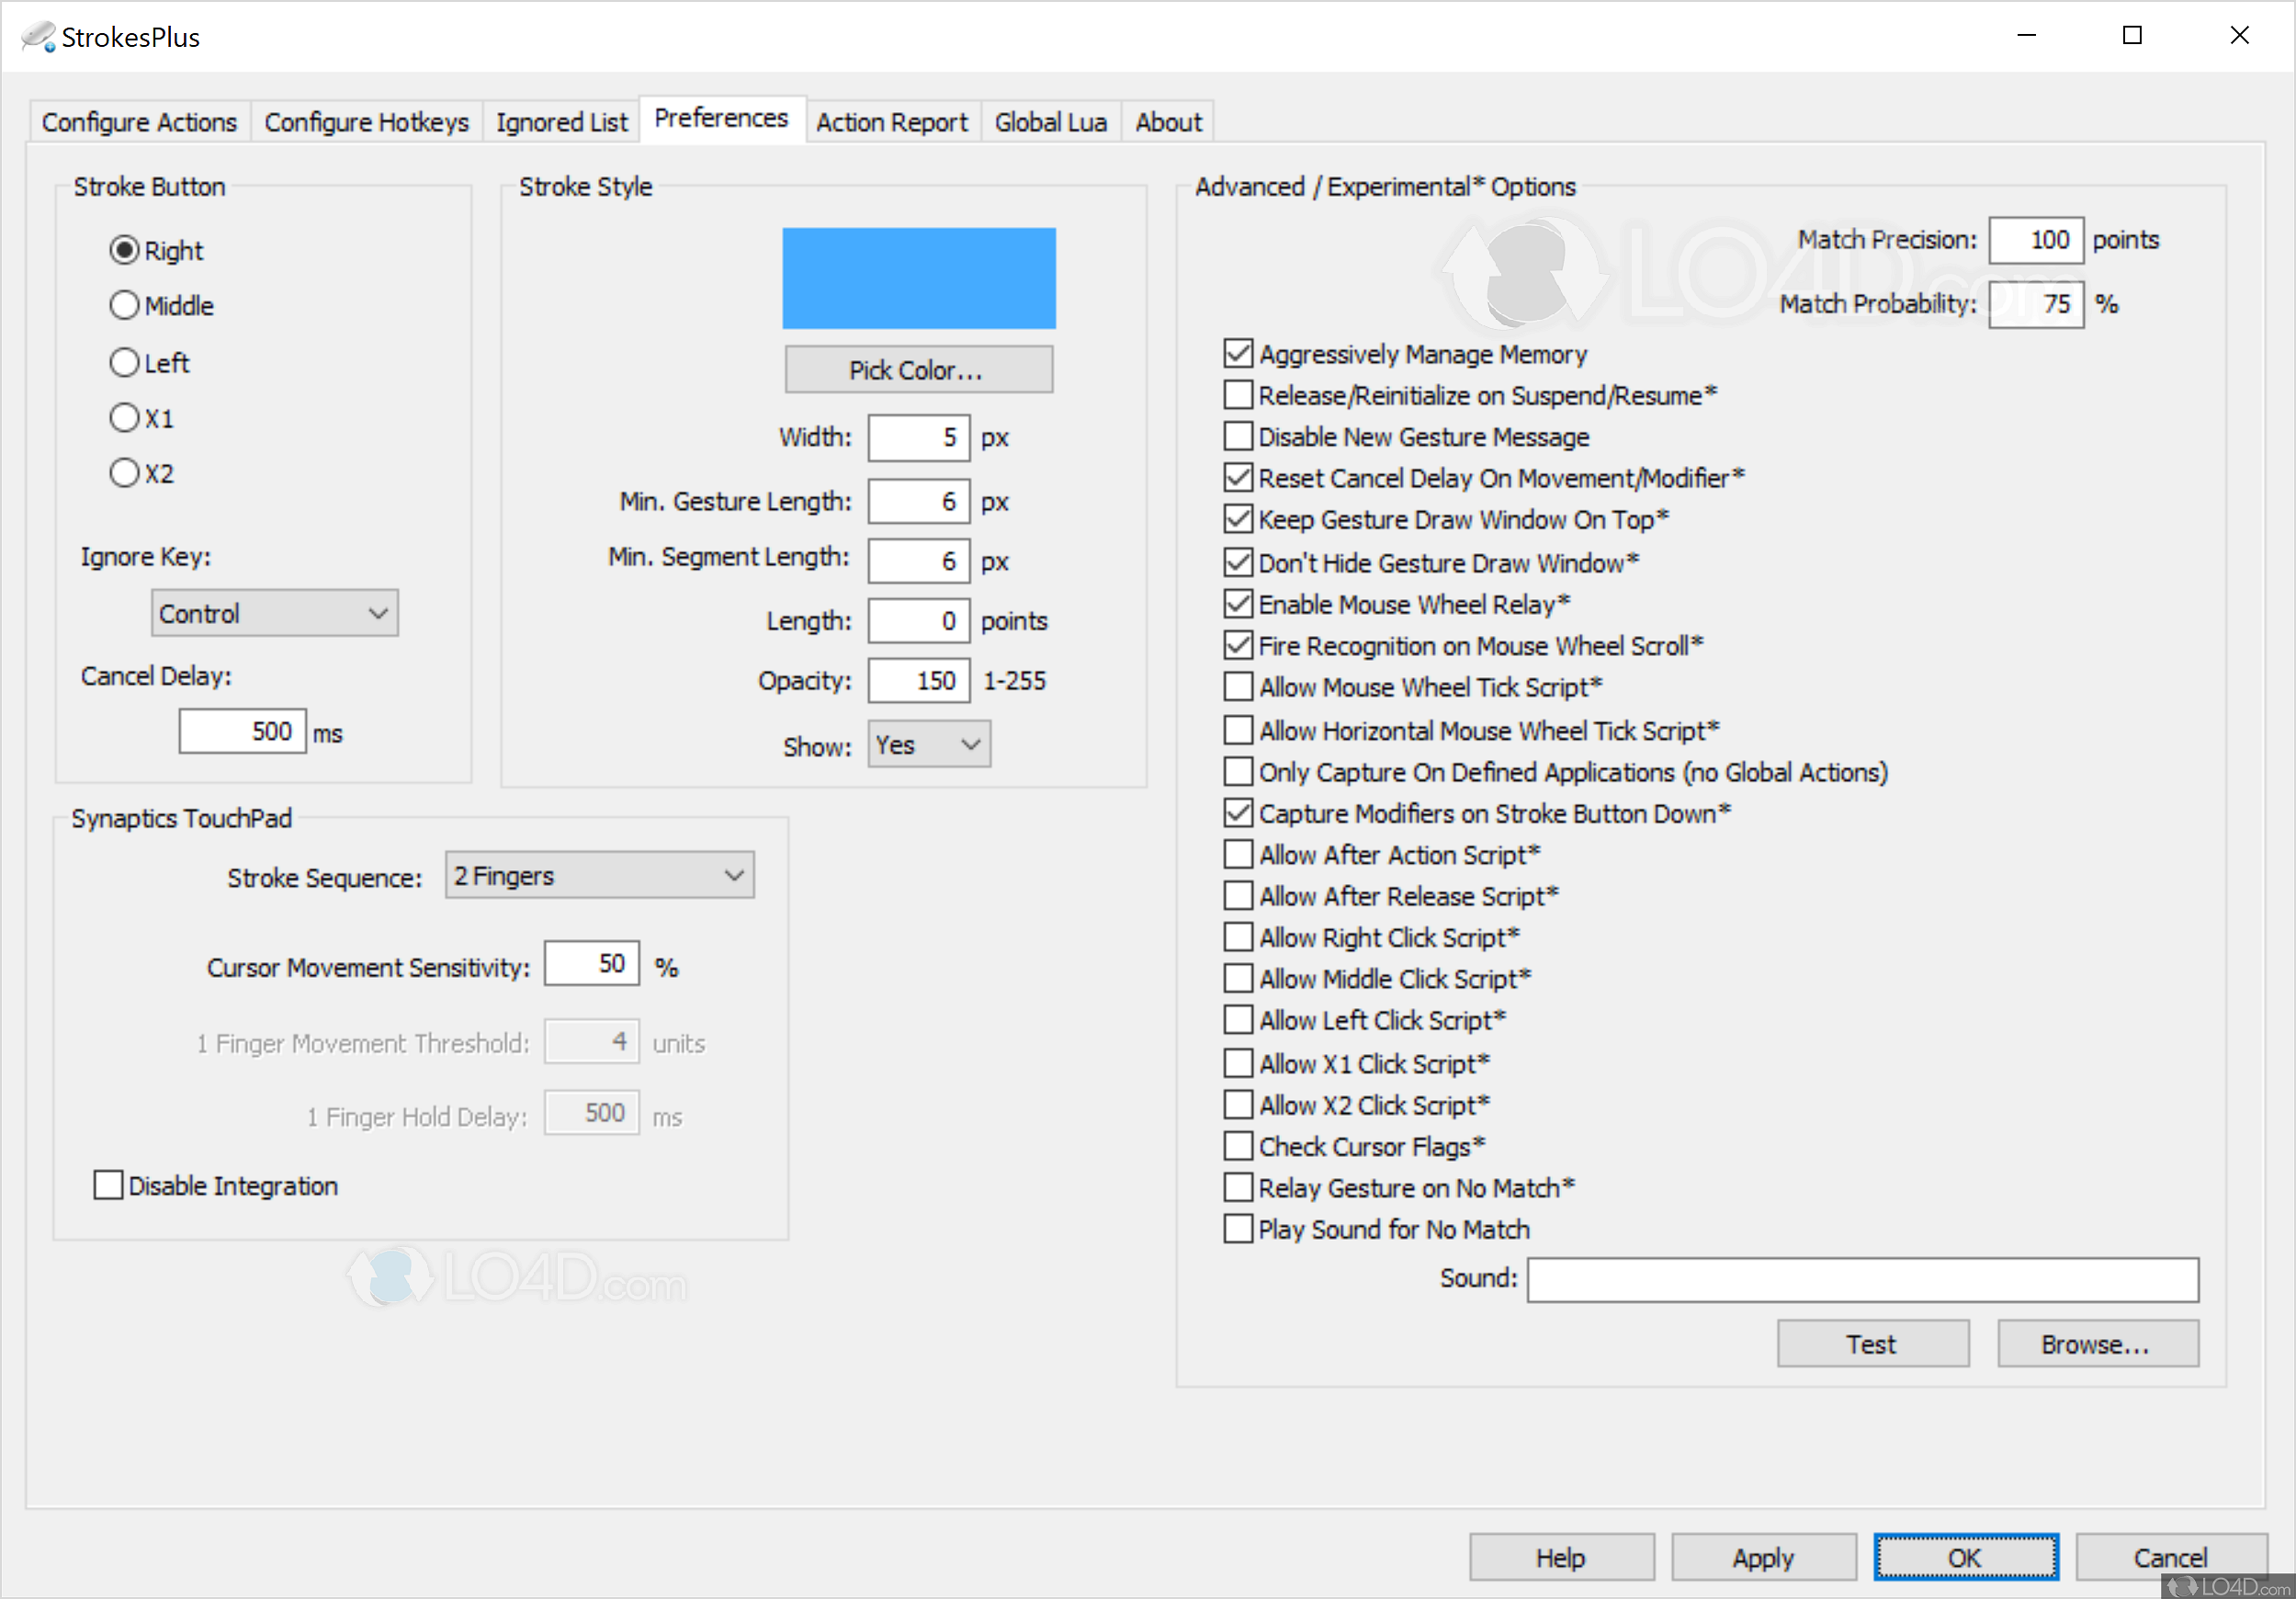Go to the Action Report tab
Image resolution: width=2296 pixels, height=1599 pixels.
(x=891, y=122)
